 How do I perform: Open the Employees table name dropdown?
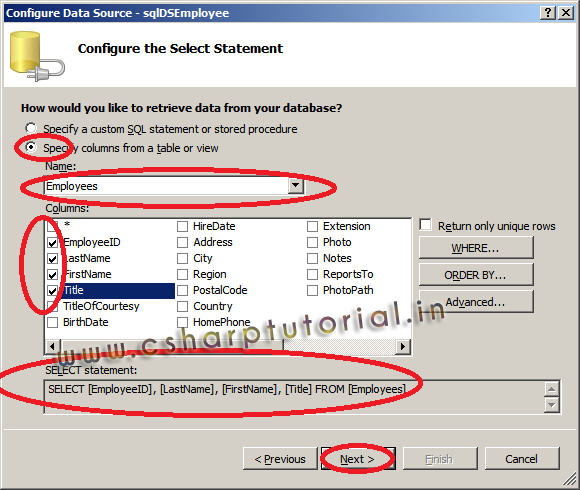(296, 186)
